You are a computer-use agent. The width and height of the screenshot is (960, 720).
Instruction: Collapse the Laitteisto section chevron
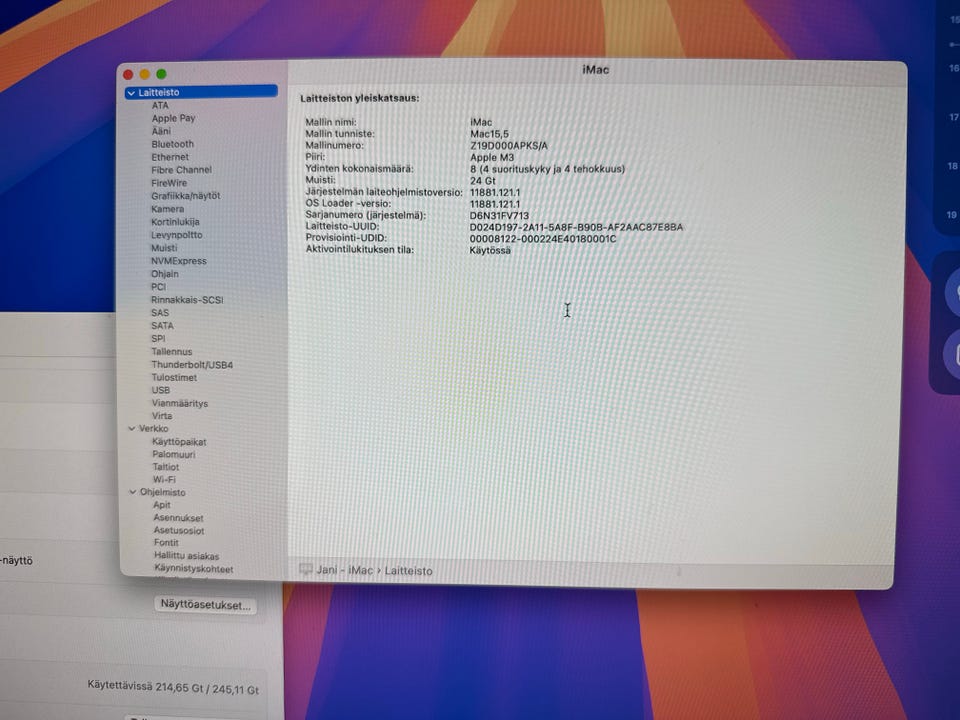[131, 93]
